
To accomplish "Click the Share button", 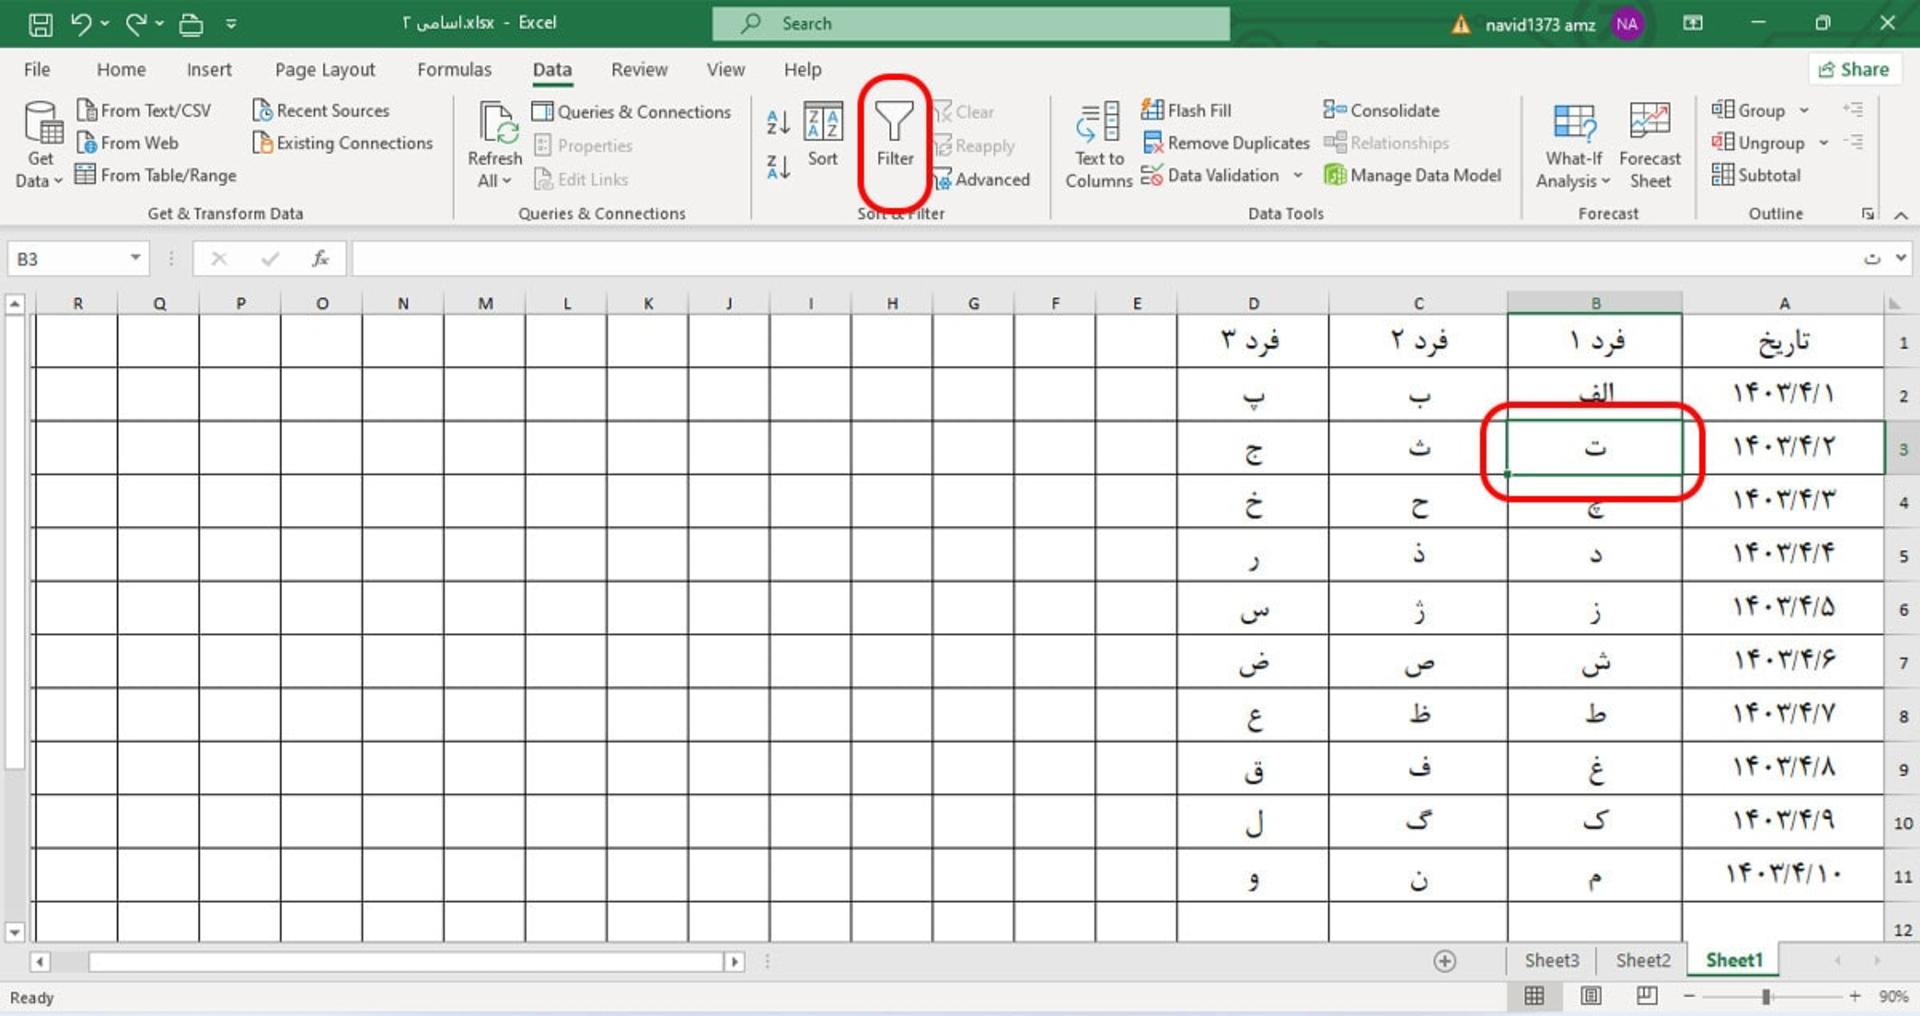I will (x=1854, y=69).
